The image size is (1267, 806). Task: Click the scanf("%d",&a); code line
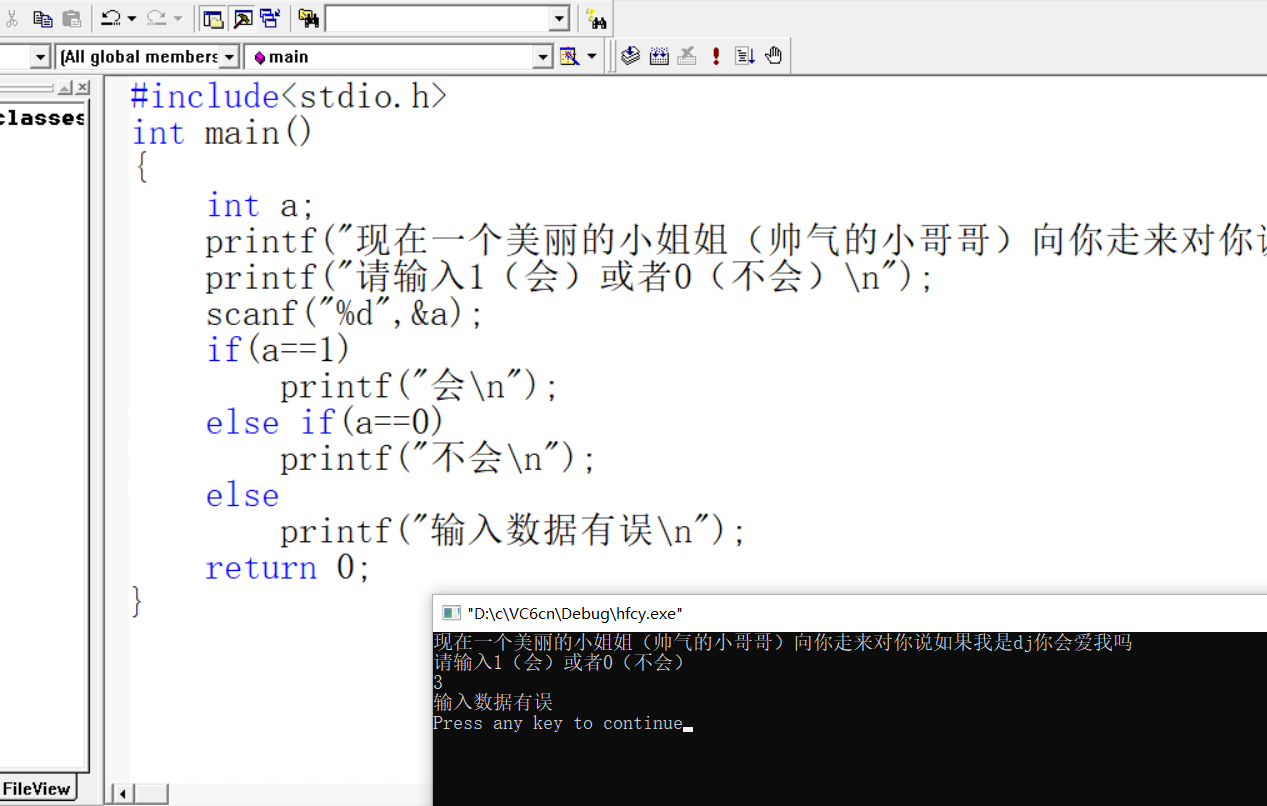(x=345, y=314)
